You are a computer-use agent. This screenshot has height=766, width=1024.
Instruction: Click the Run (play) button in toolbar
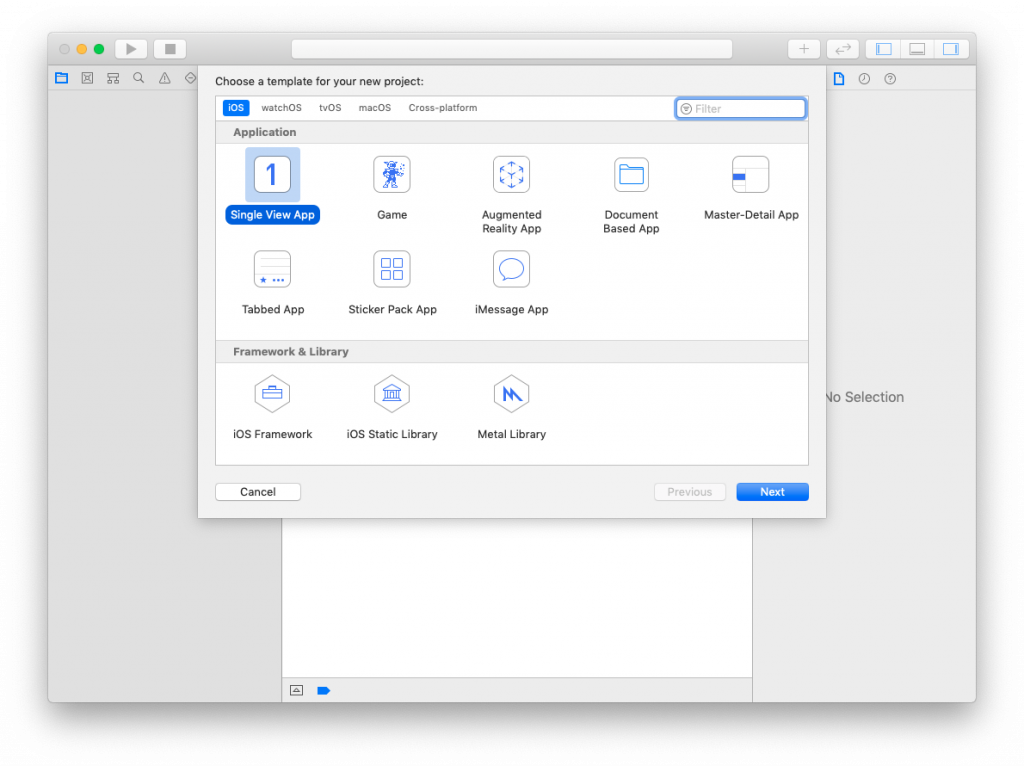pos(131,49)
